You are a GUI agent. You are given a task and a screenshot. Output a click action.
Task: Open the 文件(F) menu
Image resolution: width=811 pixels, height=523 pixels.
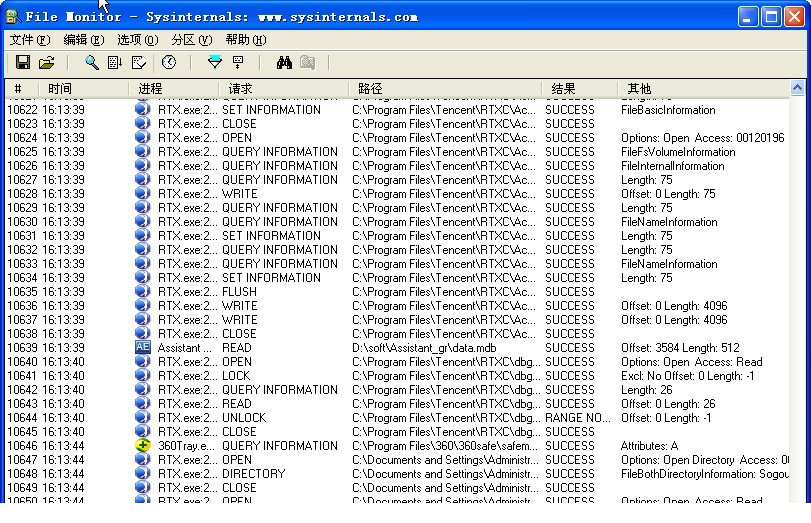point(29,40)
